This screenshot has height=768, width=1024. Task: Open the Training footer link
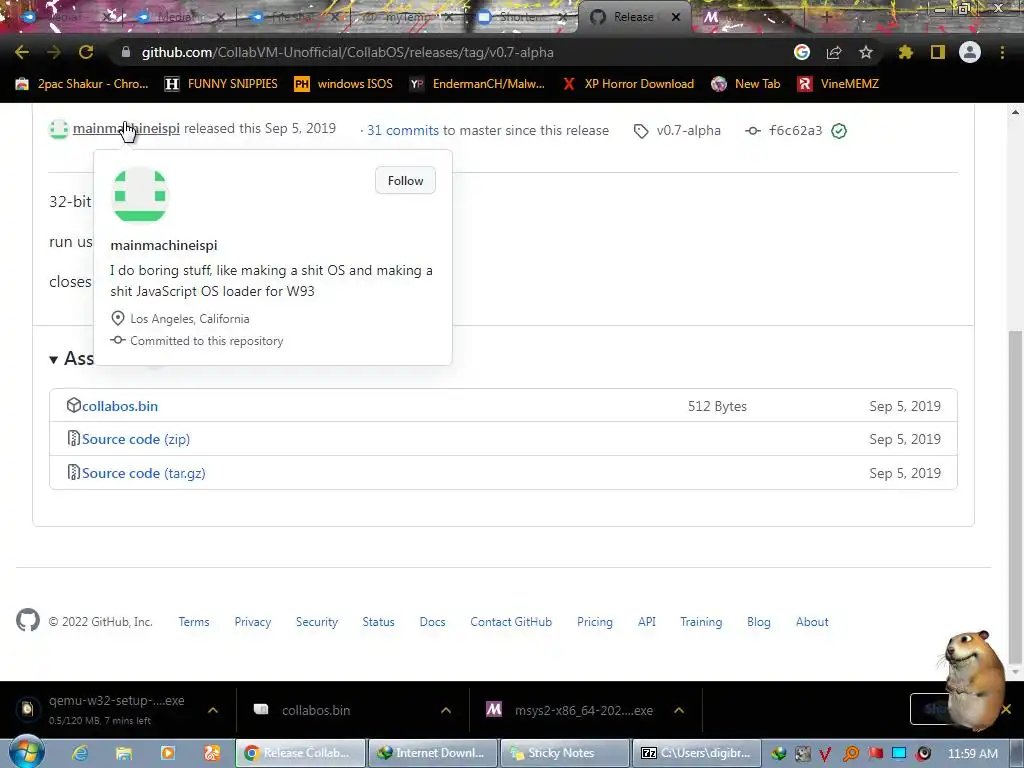click(701, 622)
